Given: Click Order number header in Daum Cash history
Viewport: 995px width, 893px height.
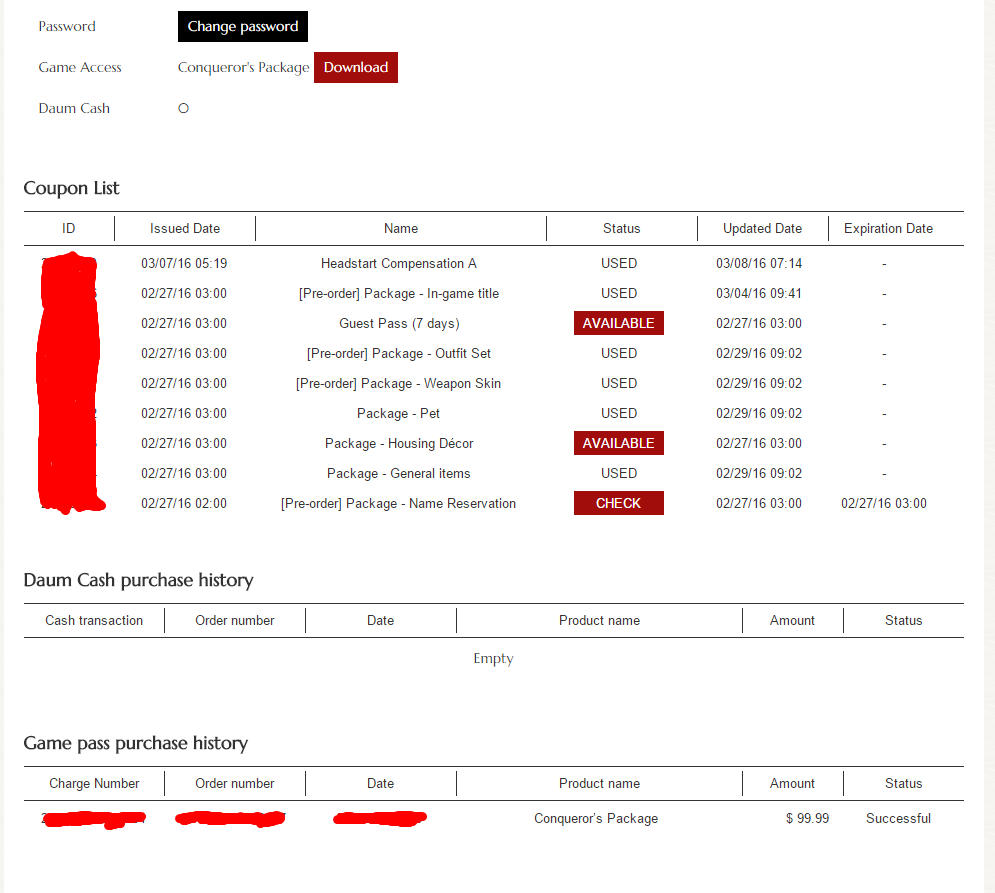Looking at the screenshot, I should pyautogui.click(x=235, y=621).
